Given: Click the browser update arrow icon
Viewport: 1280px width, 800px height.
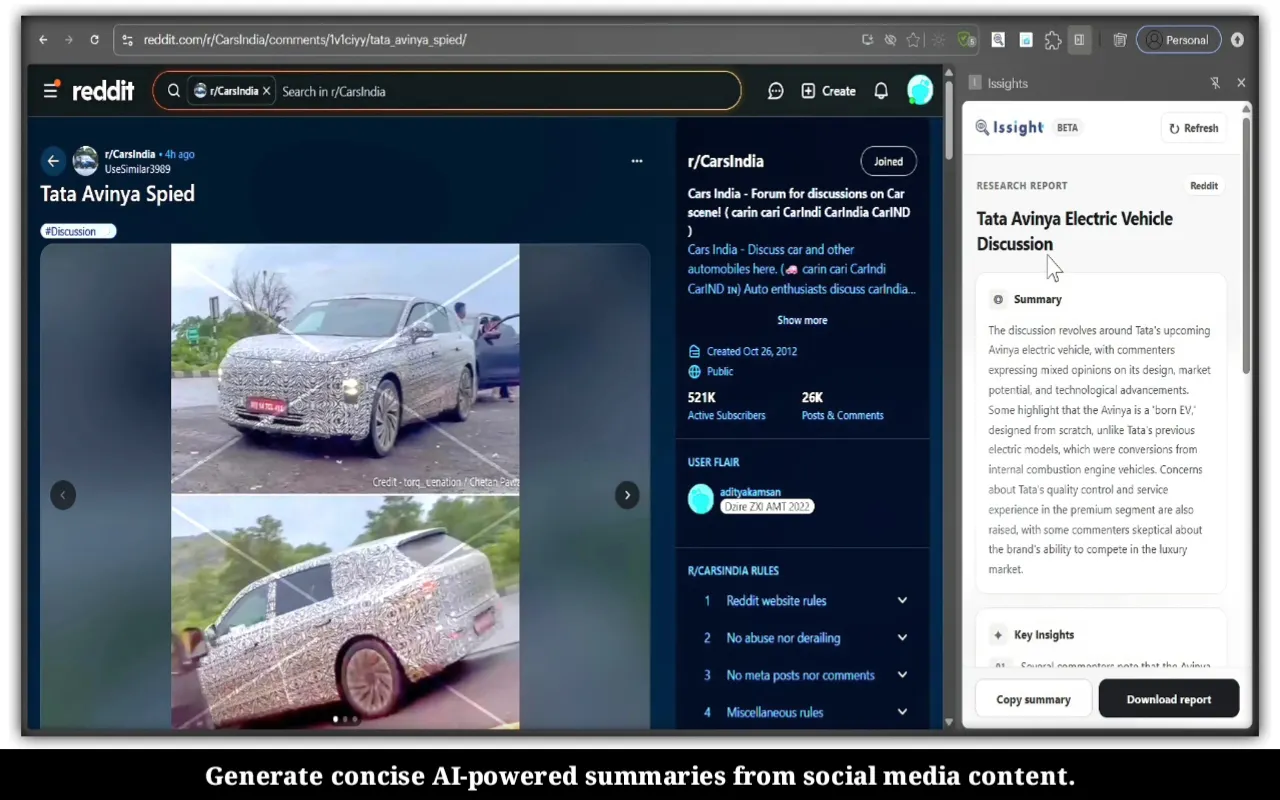Looking at the screenshot, I should tap(1237, 40).
